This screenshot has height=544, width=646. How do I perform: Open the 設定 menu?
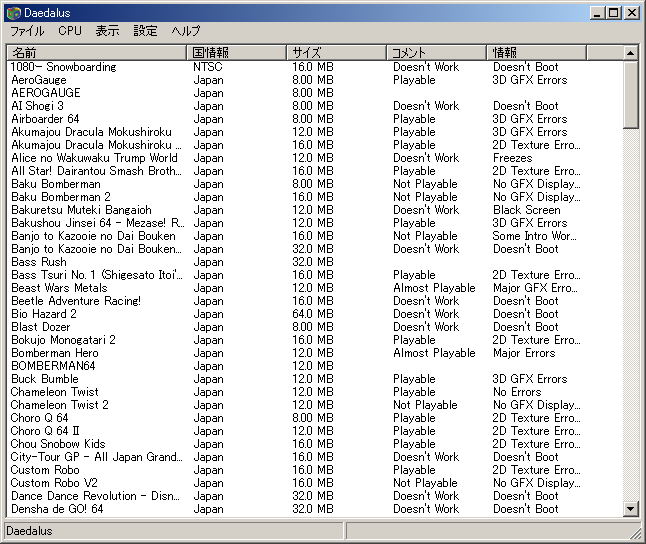click(146, 31)
